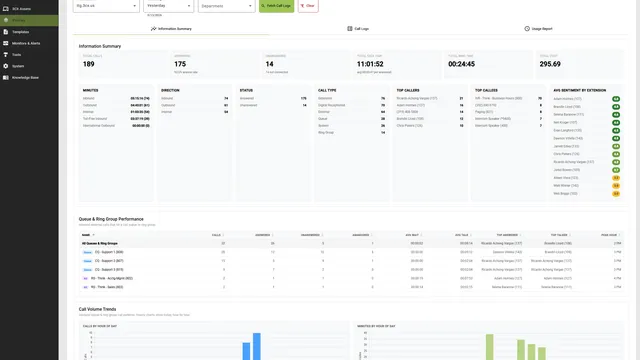Open the Department dropdown
The height and width of the screenshot is (360, 640).
tap(227, 6)
